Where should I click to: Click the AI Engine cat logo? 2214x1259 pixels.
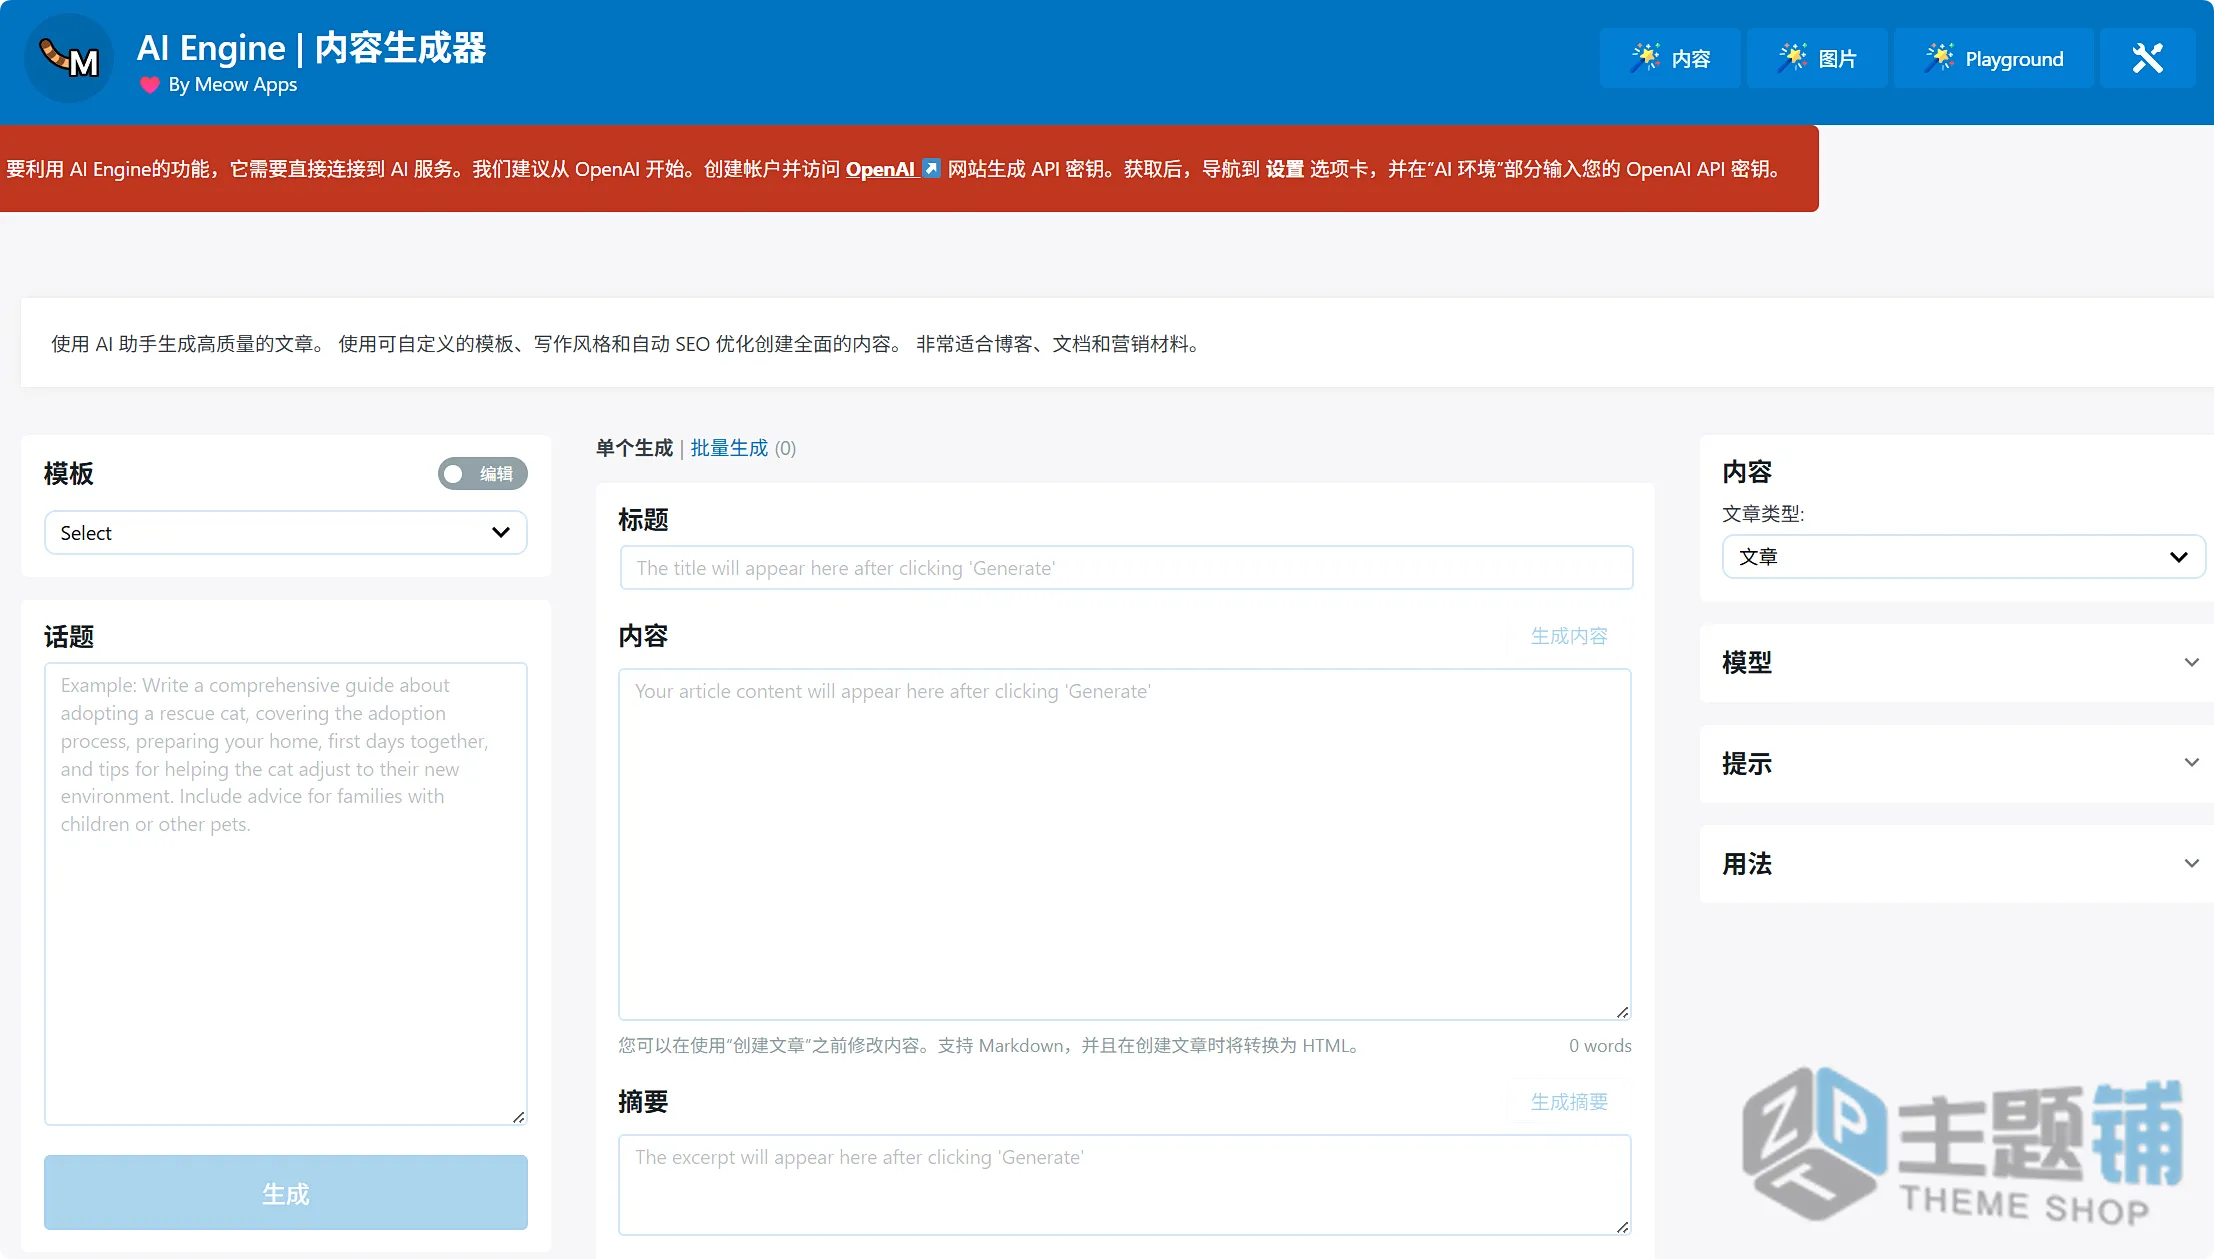point(69,59)
